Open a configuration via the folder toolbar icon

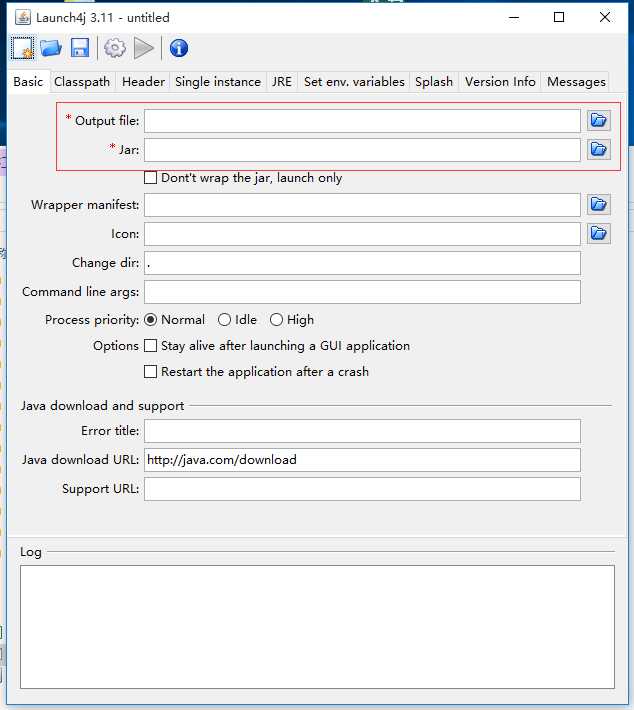tap(51, 48)
